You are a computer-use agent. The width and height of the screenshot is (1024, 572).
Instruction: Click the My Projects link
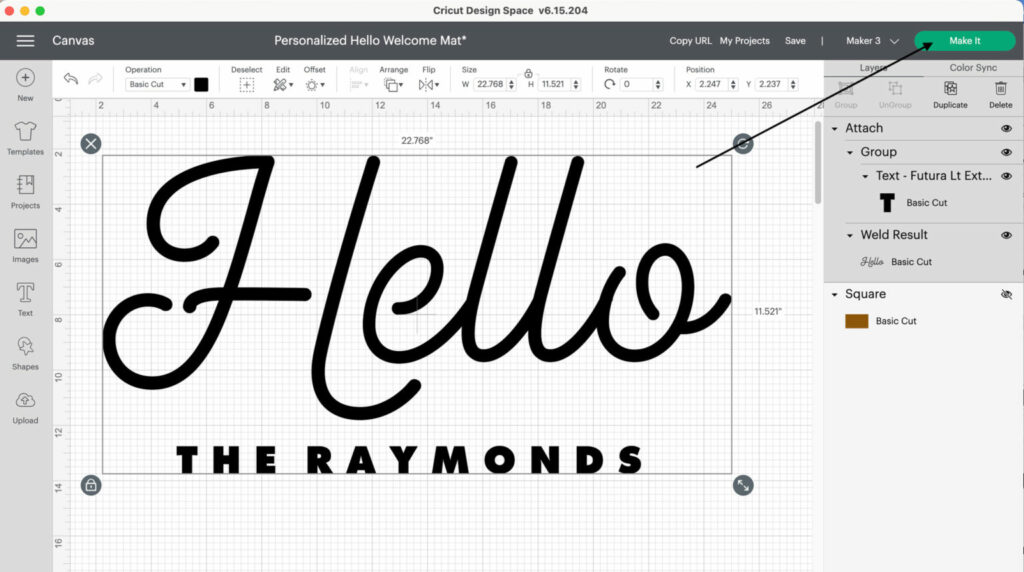(x=744, y=41)
